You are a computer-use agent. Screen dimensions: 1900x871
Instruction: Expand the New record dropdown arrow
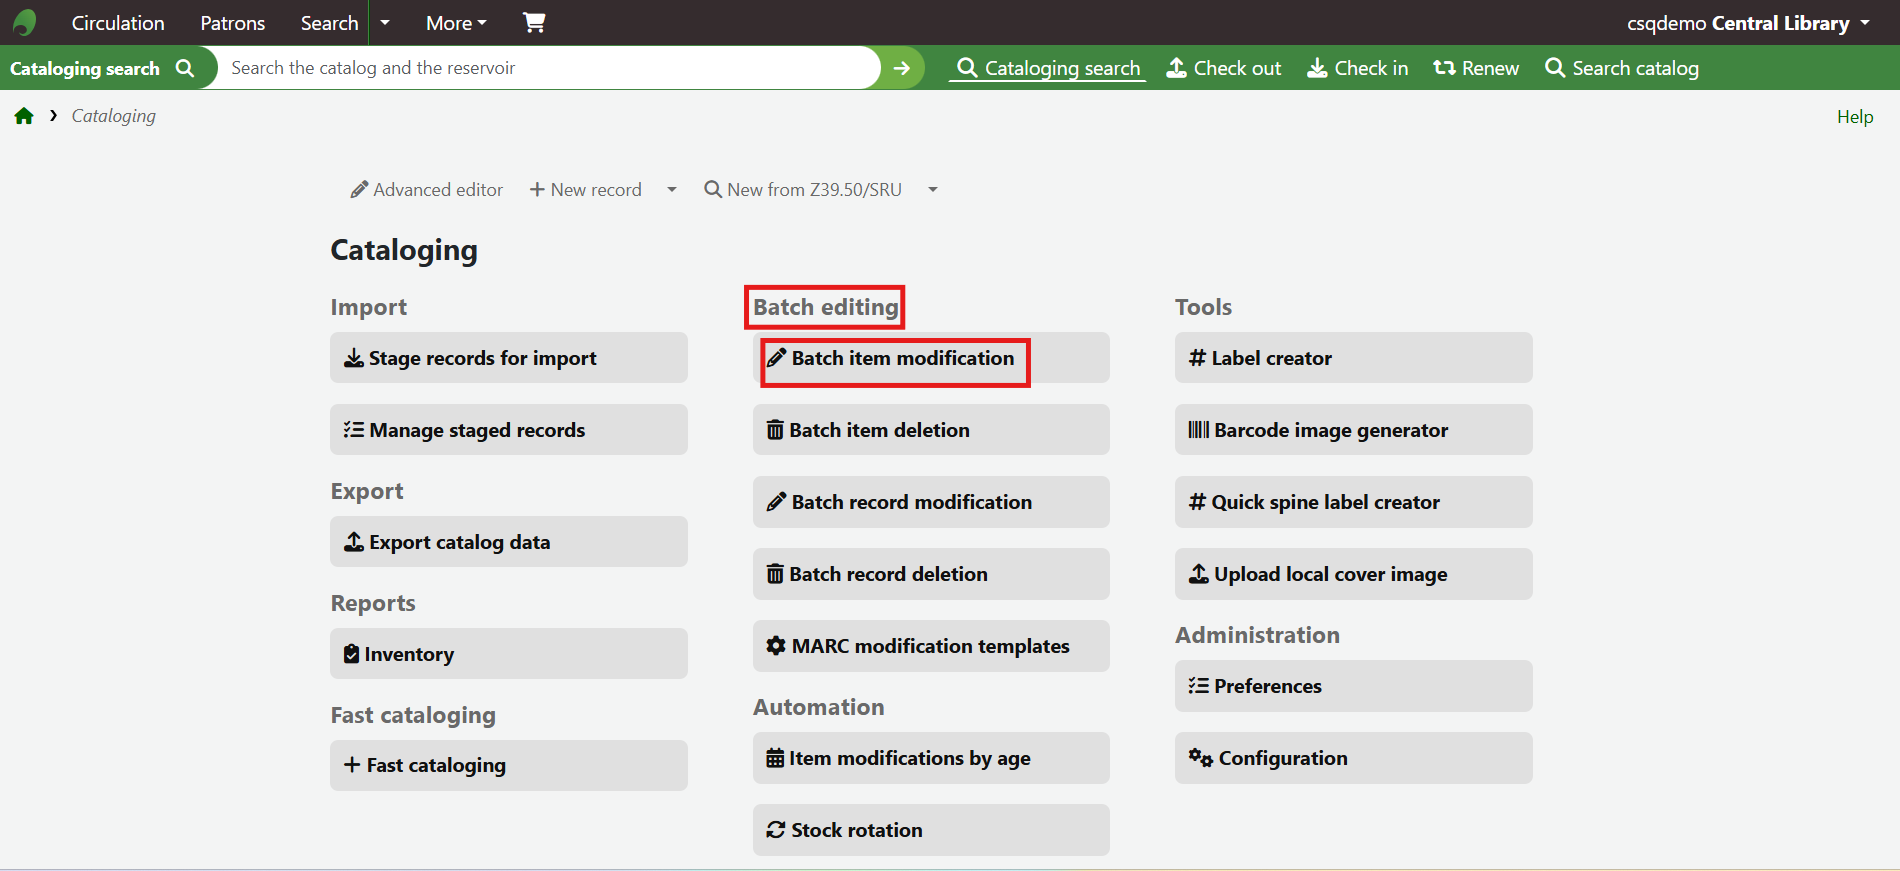click(672, 190)
